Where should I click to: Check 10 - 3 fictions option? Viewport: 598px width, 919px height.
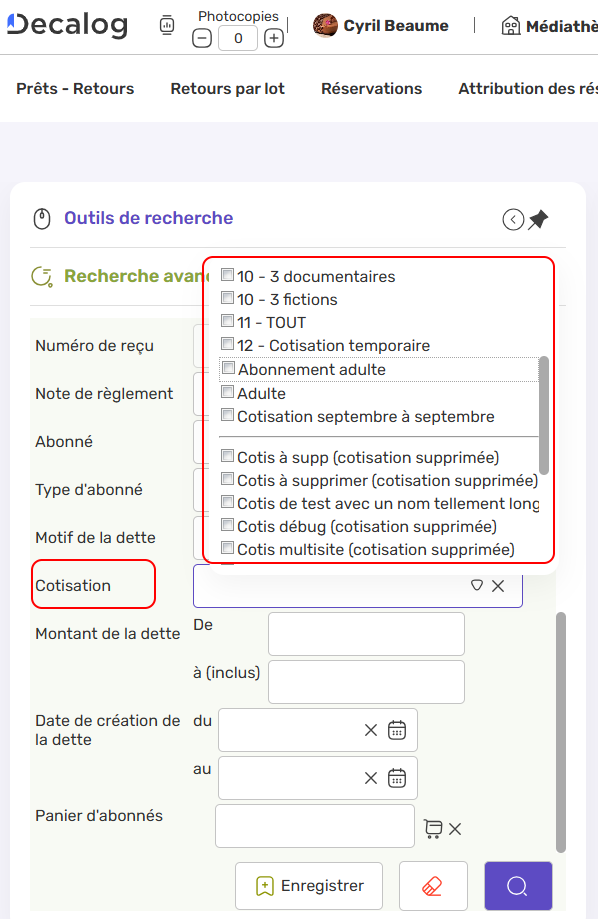click(x=227, y=298)
